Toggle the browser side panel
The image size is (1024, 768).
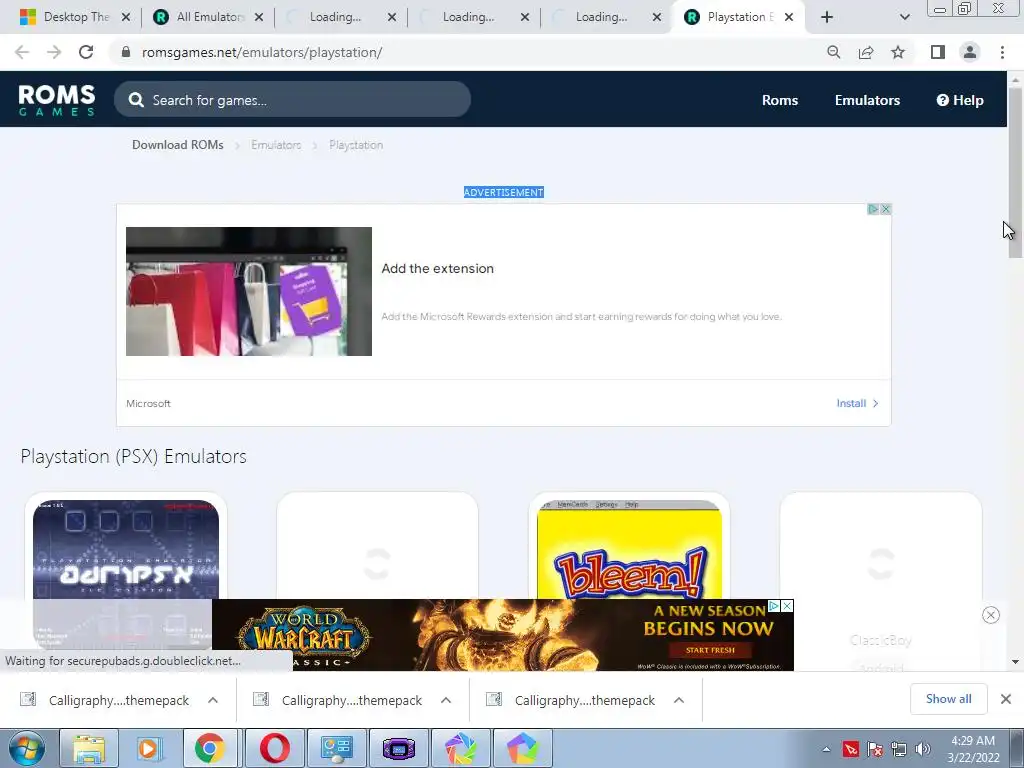point(938,52)
